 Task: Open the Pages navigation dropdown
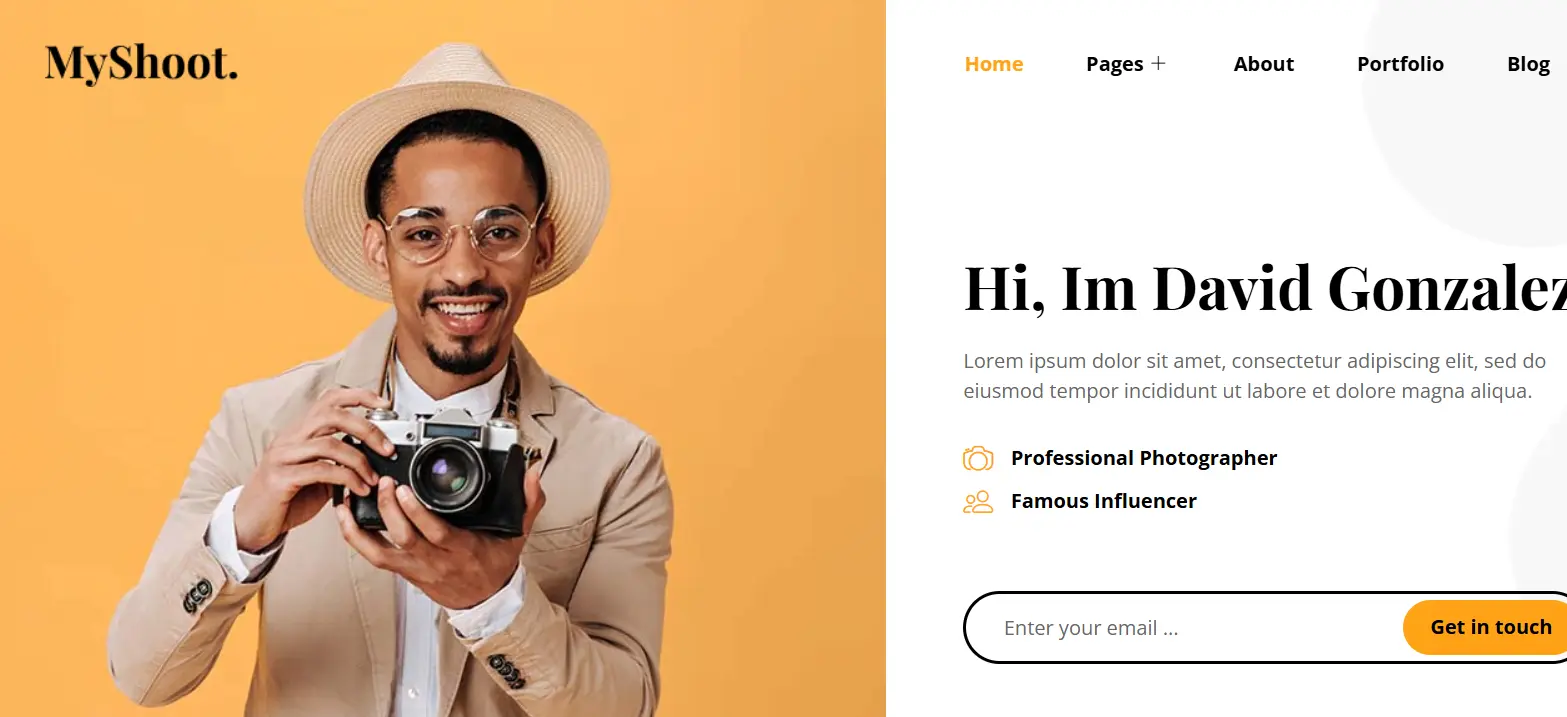point(1114,64)
